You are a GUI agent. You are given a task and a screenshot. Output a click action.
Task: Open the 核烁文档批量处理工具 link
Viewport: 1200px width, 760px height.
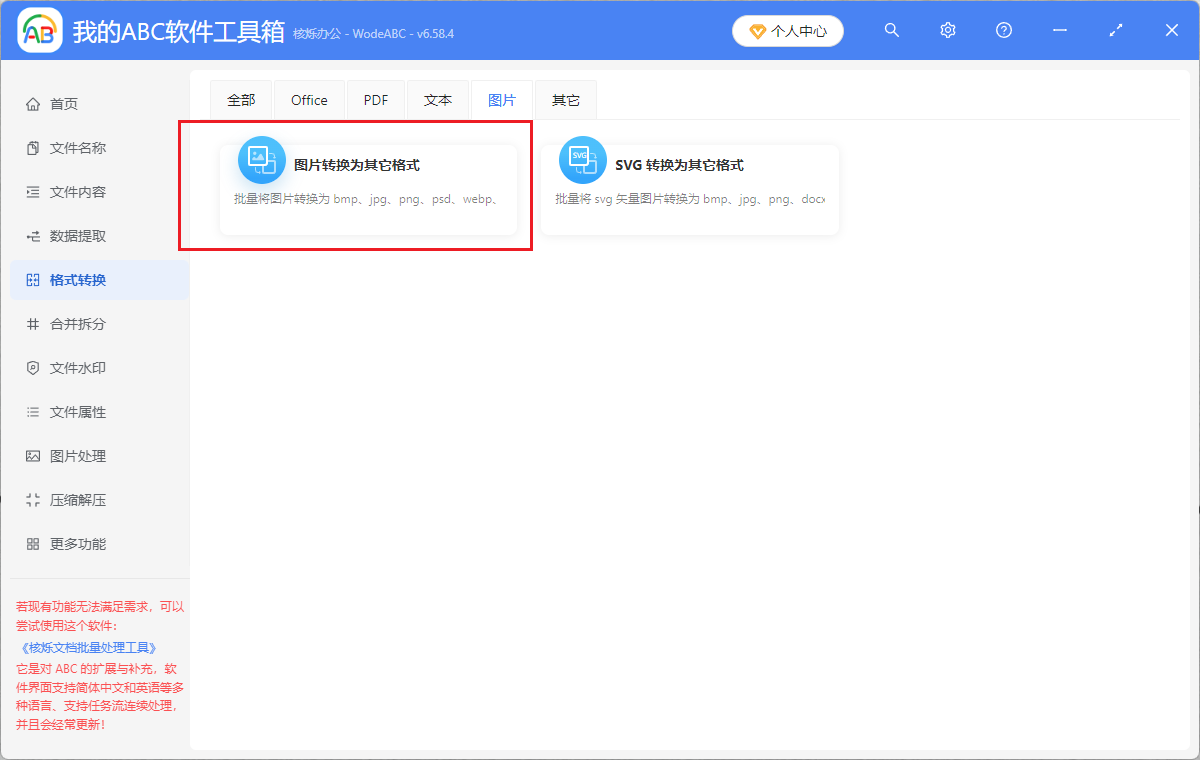coord(89,648)
